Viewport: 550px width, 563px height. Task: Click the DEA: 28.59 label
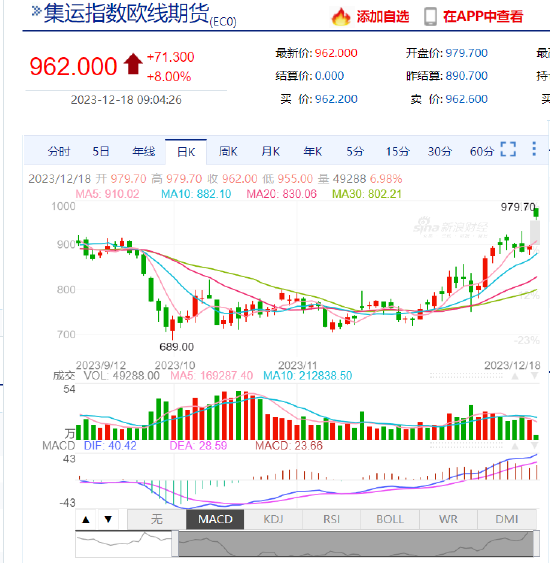198,446
